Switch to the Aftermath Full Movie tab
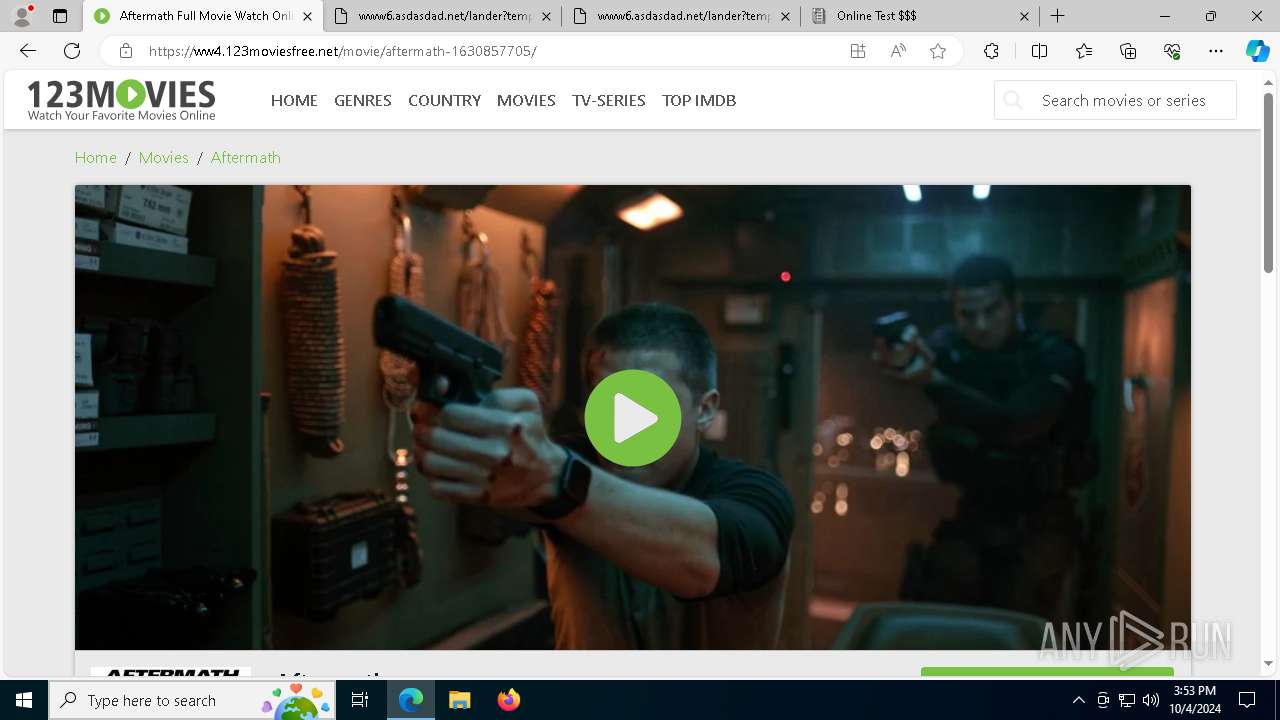 203,16
